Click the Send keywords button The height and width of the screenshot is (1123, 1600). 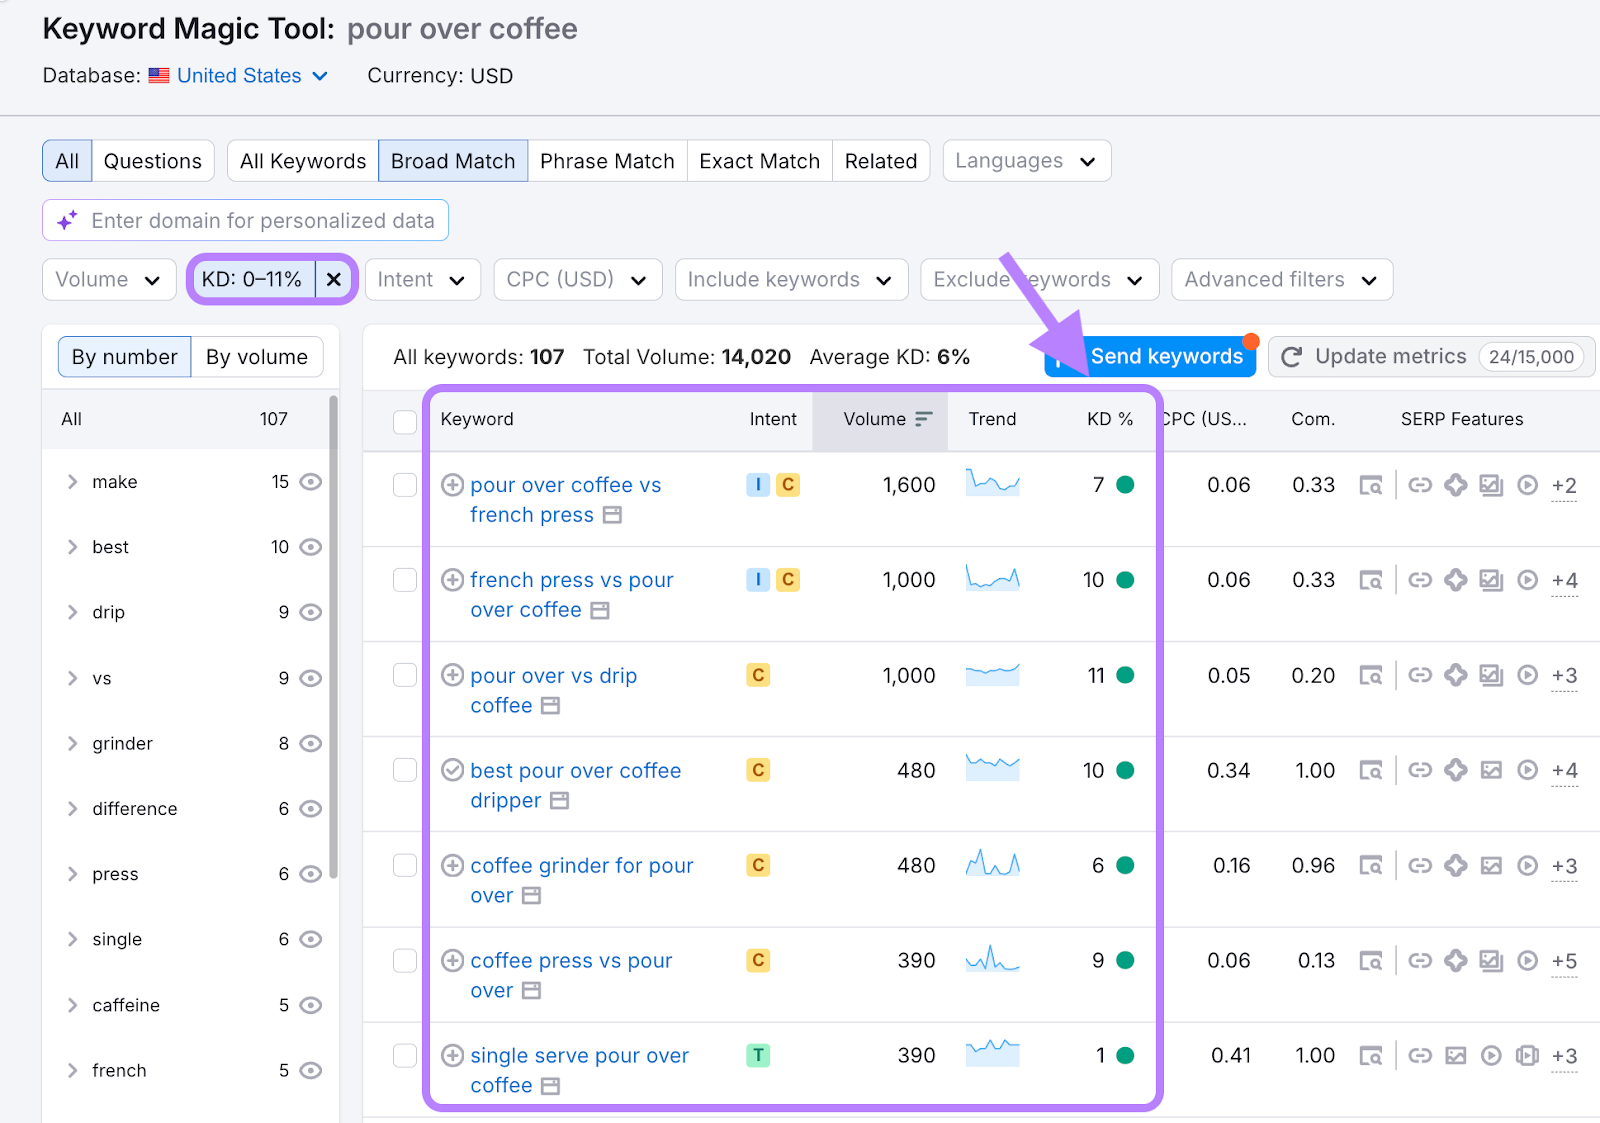click(x=1165, y=357)
